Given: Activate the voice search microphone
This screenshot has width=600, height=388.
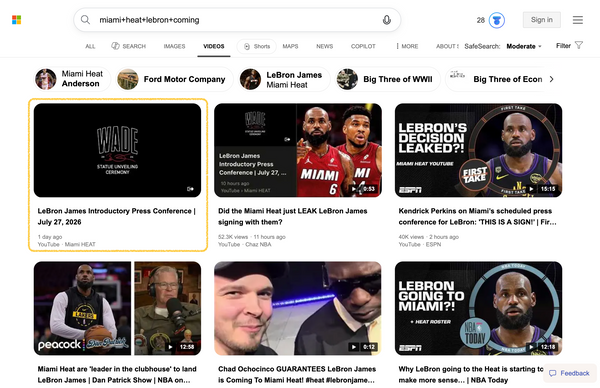Looking at the screenshot, I should pos(386,20).
